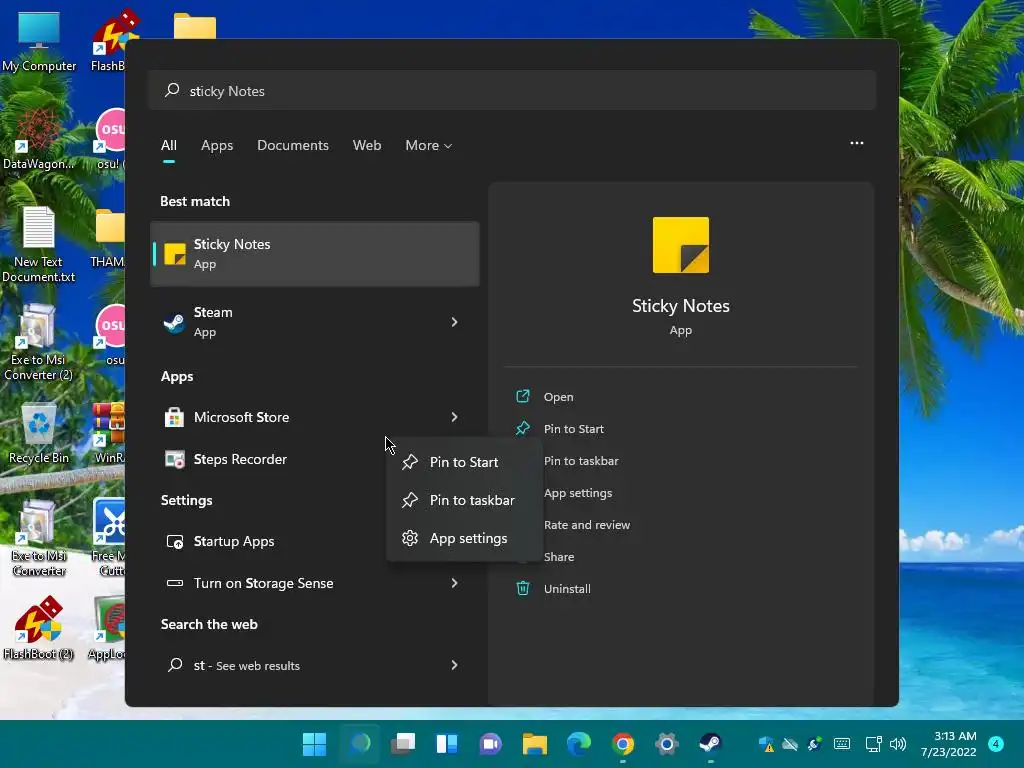Select the FlashBoot (2) desktop shortcut
Image resolution: width=1024 pixels, height=768 pixels.
(39, 628)
